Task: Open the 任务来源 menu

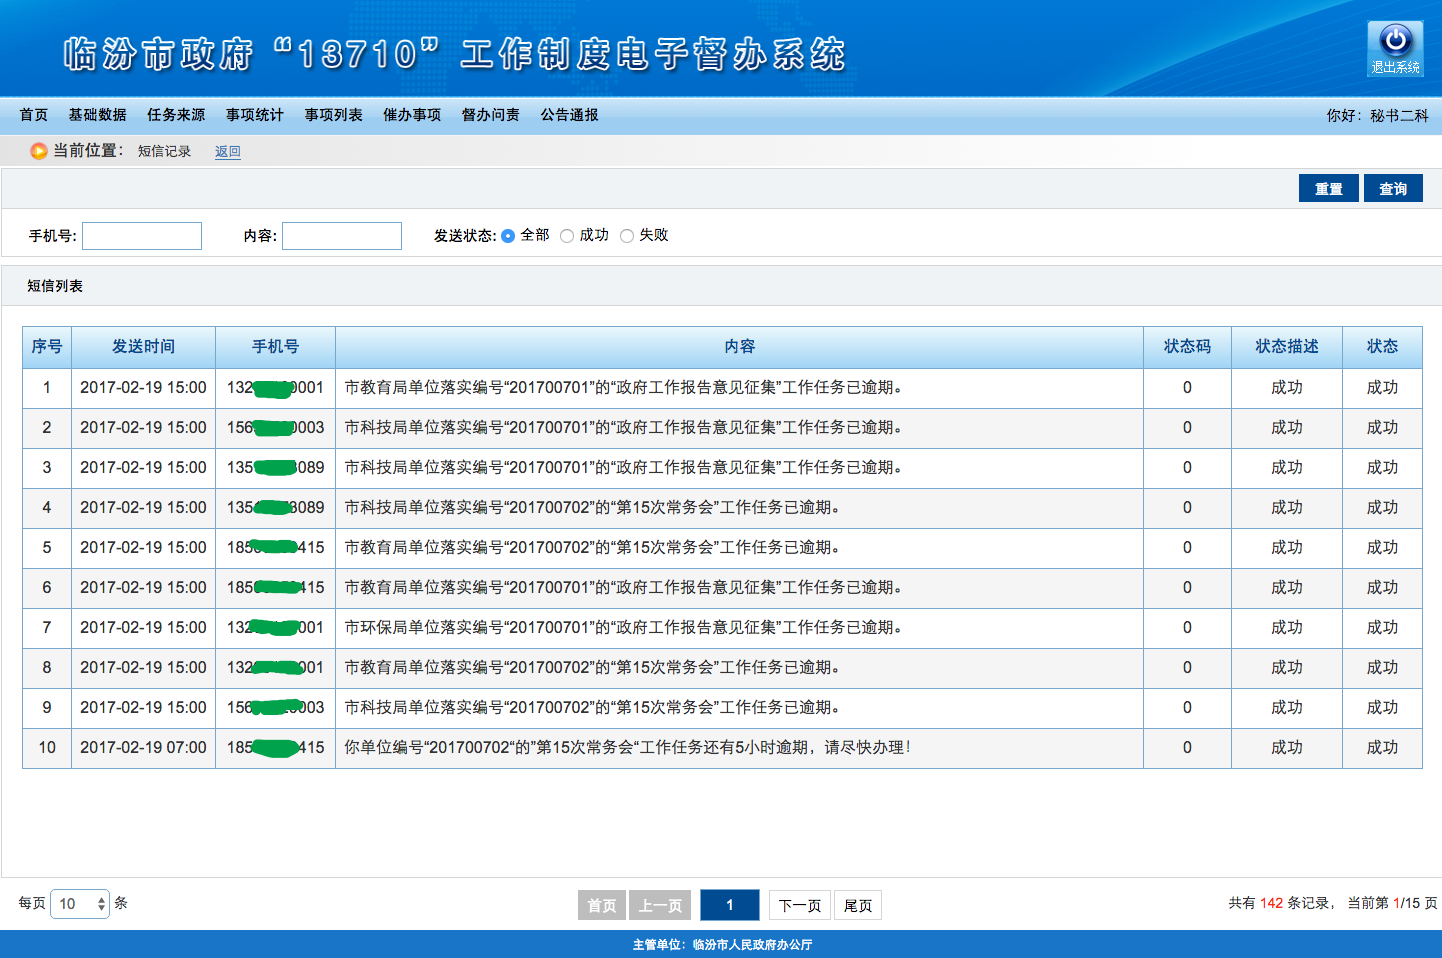Action: point(176,115)
